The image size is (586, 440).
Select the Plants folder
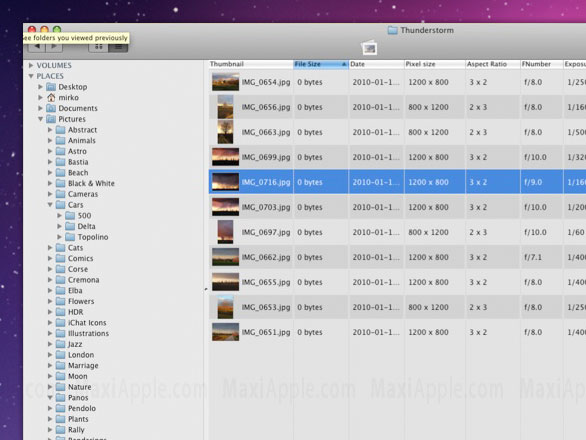[x=78, y=419]
